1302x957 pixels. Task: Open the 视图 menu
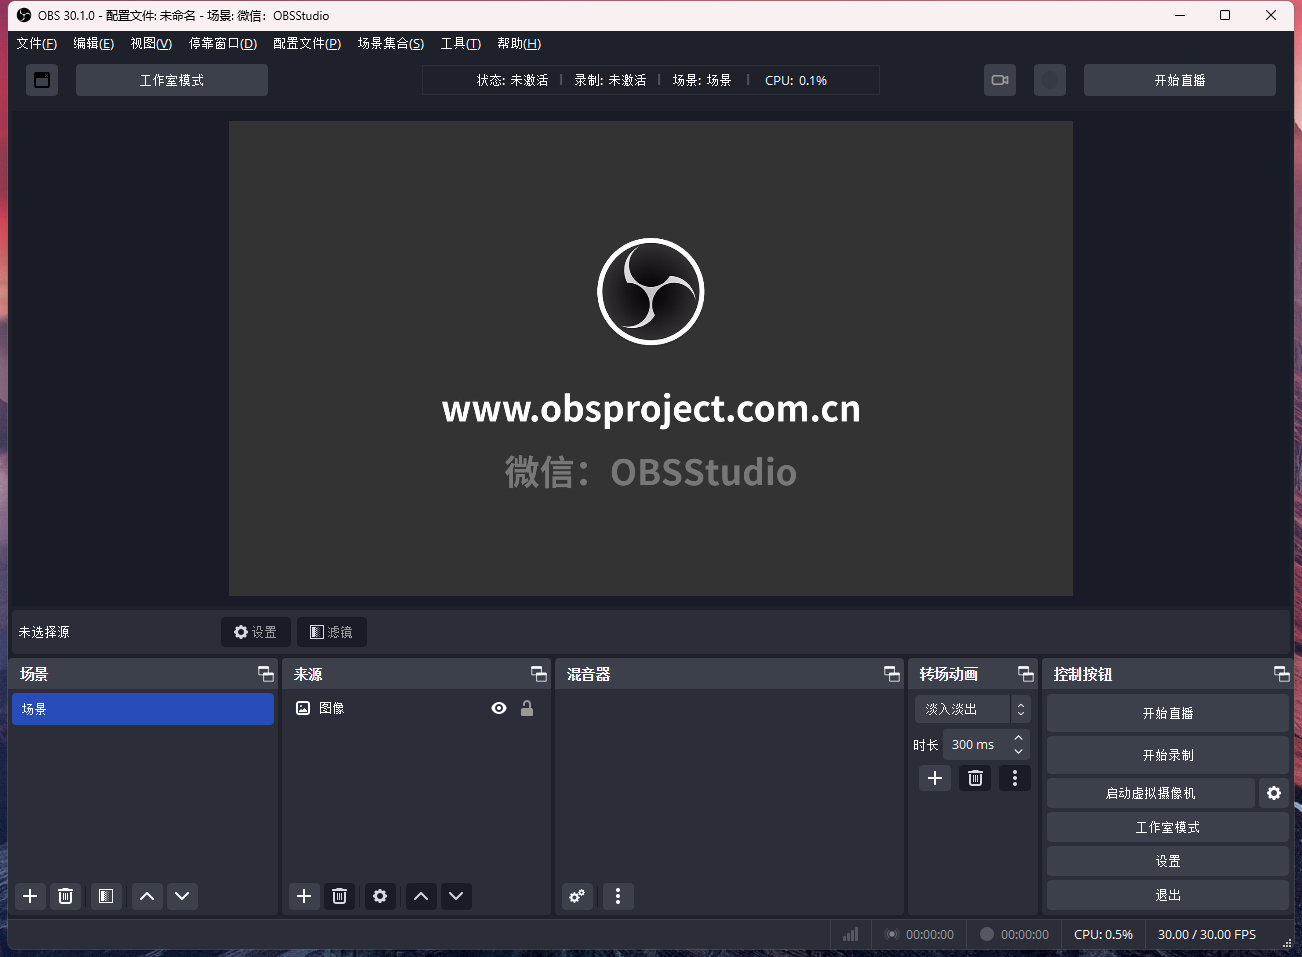click(151, 43)
